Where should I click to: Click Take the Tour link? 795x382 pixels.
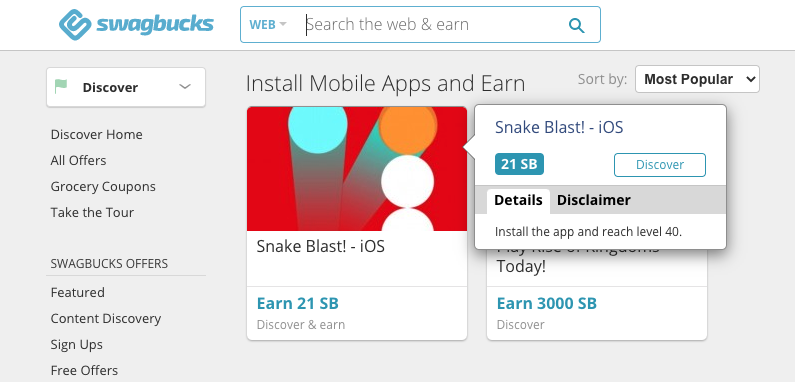[92, 212]
